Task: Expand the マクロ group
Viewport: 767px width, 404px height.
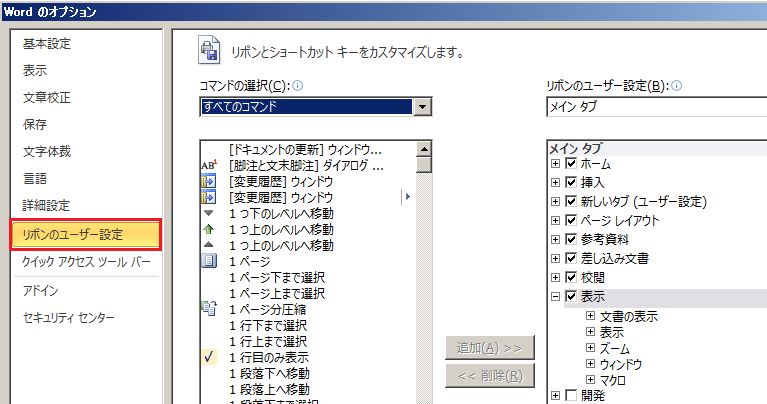Action: [x=590, y=380]
